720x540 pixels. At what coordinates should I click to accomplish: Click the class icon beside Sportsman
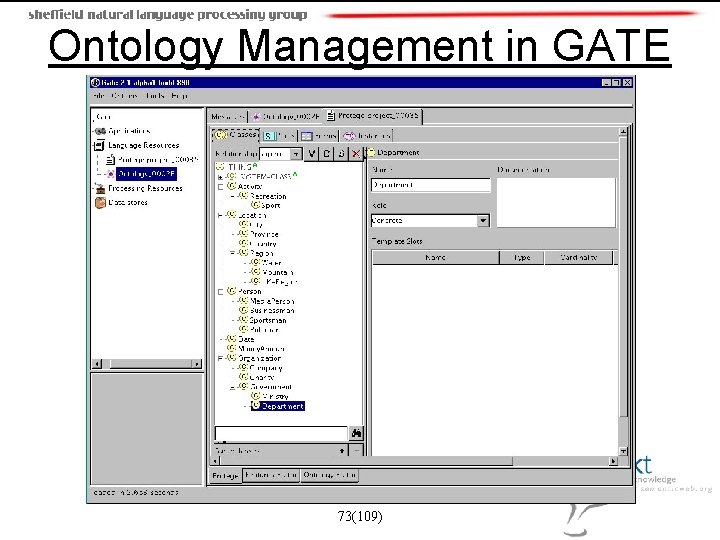[244, 320]
